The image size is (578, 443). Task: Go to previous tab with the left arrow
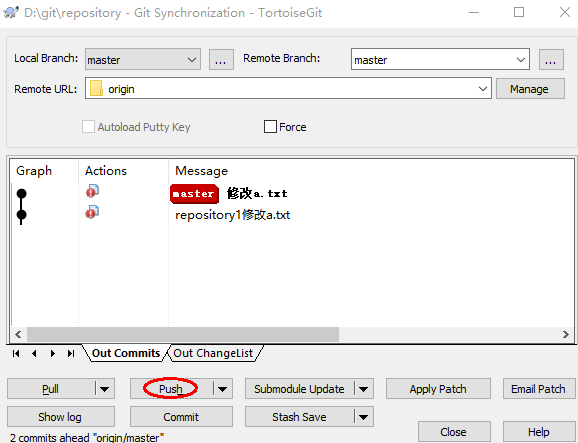click(34, 353)
